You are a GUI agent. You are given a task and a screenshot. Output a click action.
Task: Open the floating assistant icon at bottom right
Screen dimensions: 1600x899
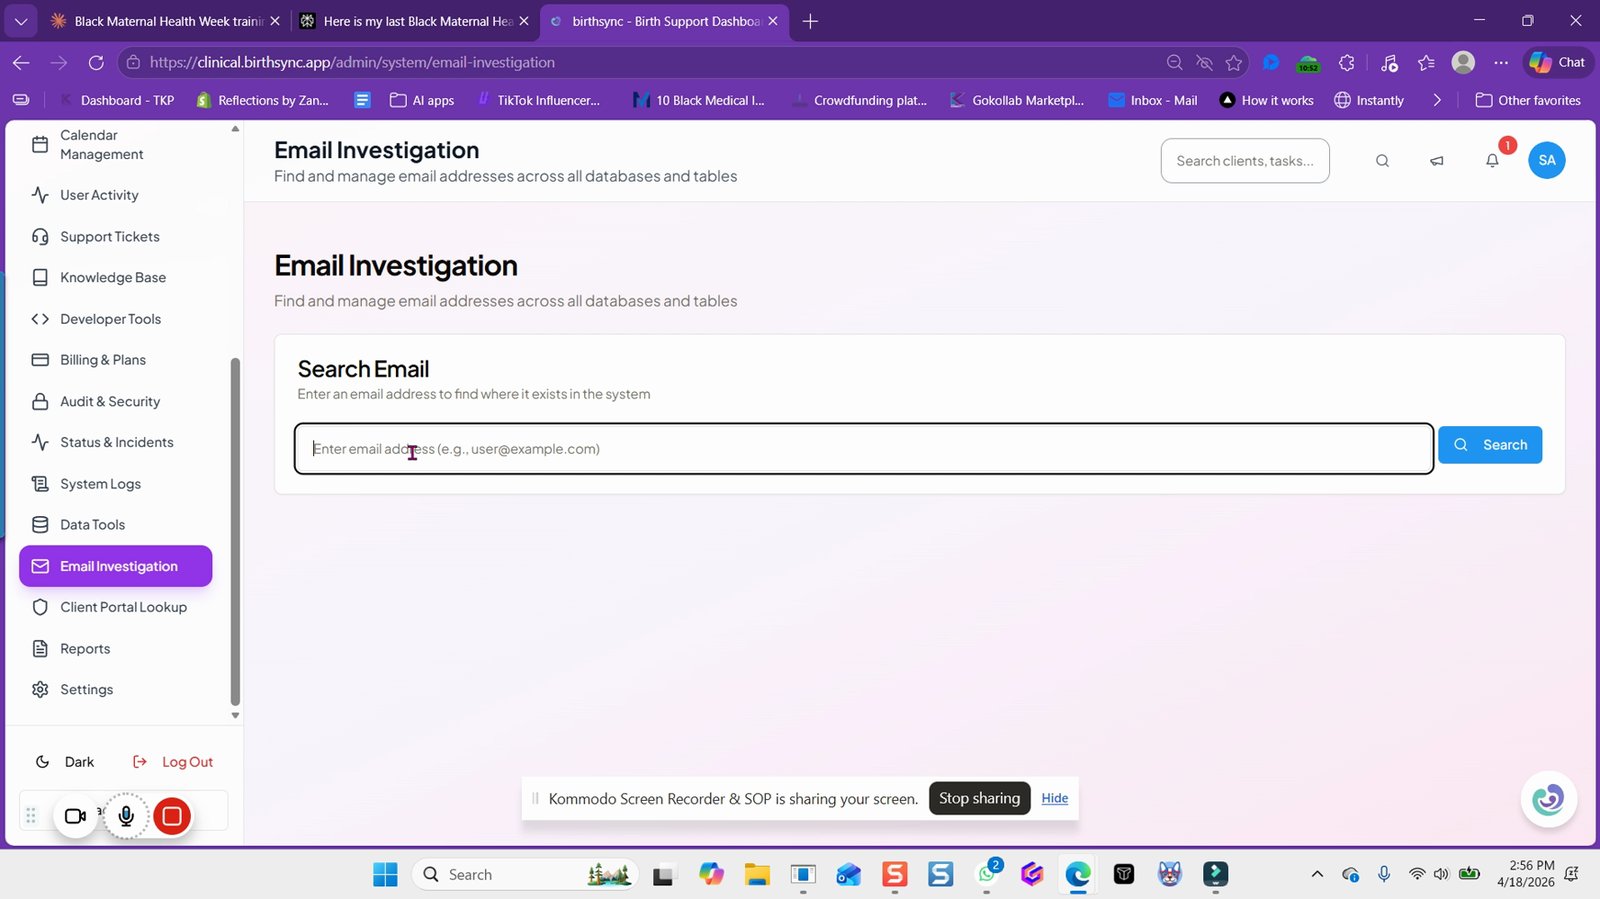[1549, 799]
